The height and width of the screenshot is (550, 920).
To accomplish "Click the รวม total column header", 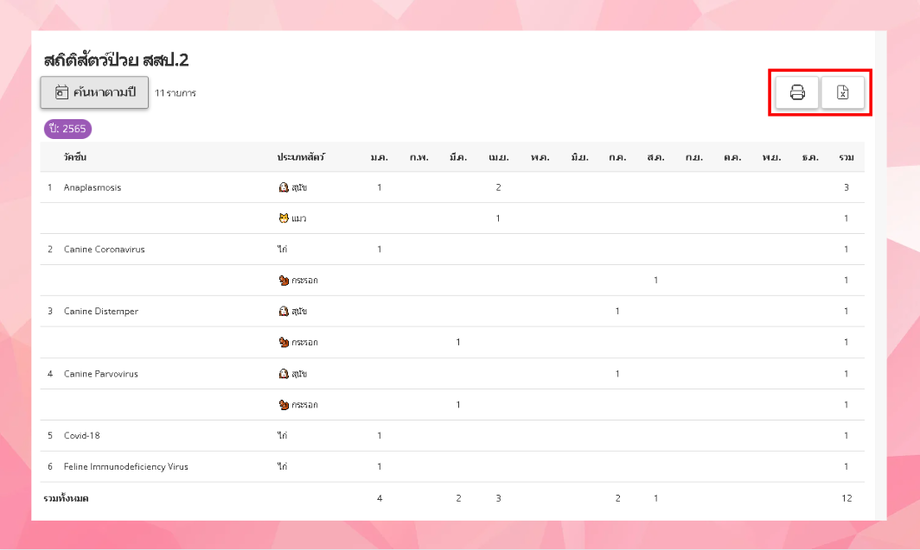I will pos(846,157).
